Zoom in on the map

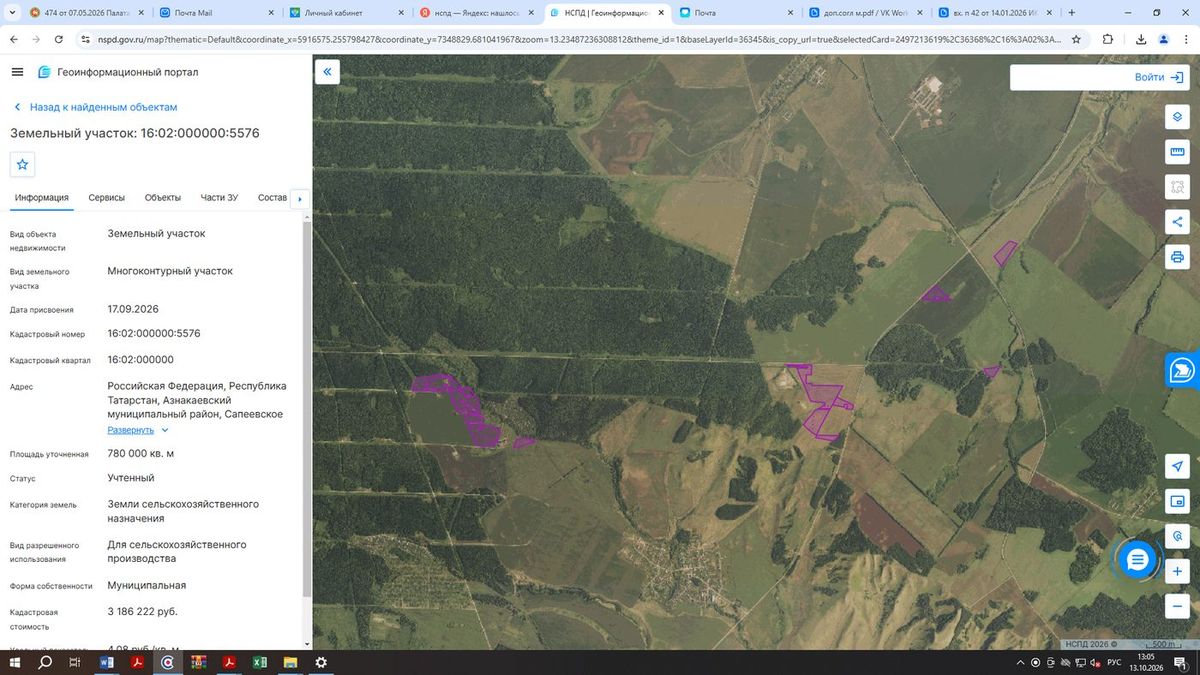point(1177,571)
